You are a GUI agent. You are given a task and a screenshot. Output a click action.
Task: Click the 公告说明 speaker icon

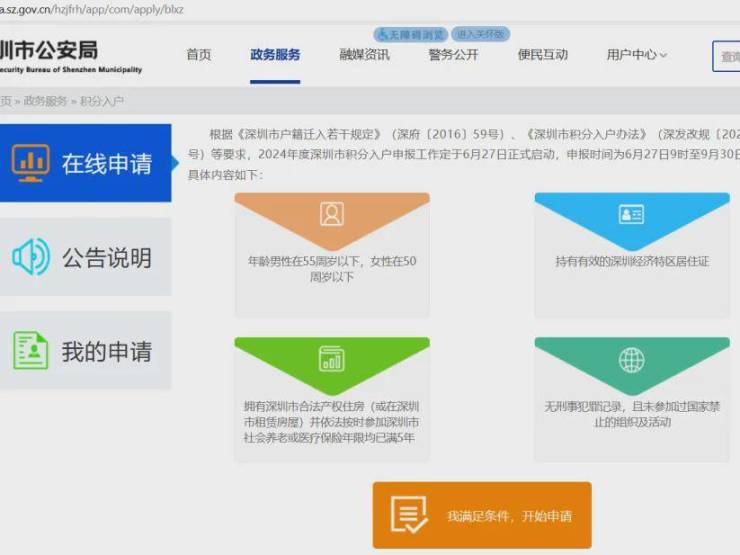coord(30,257)
